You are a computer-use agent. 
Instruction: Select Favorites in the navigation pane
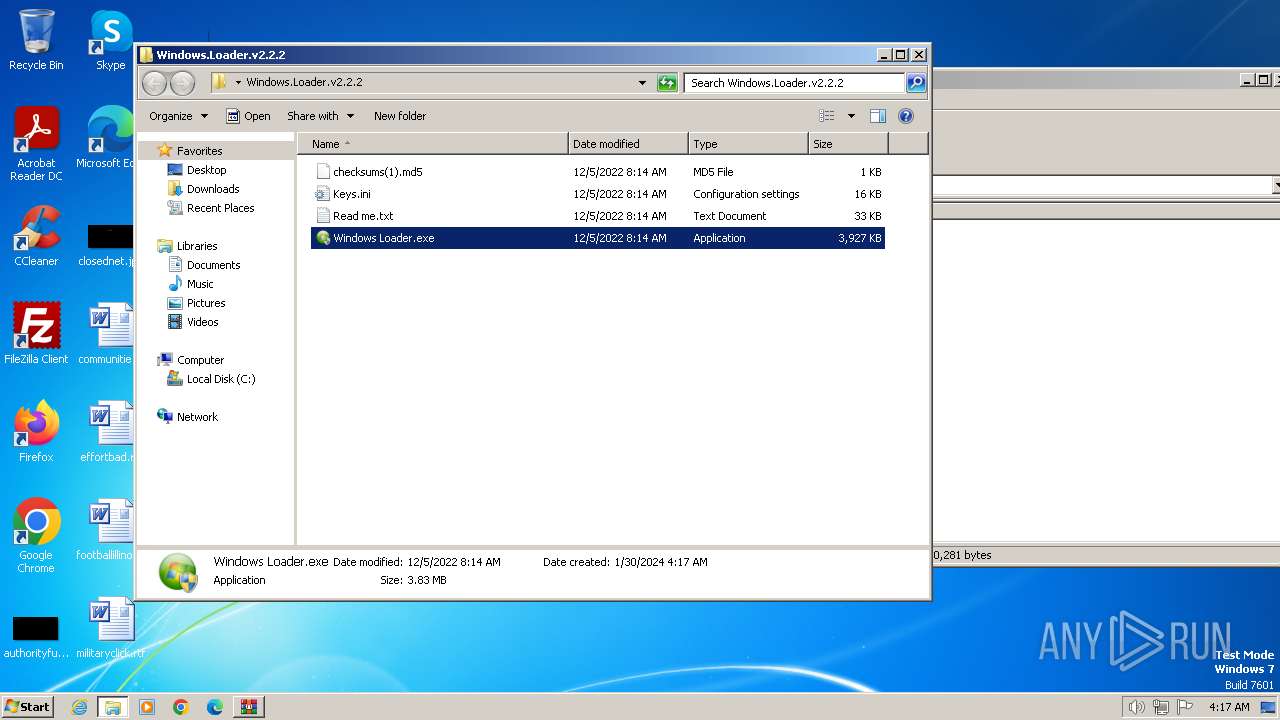tap(199, 151)
